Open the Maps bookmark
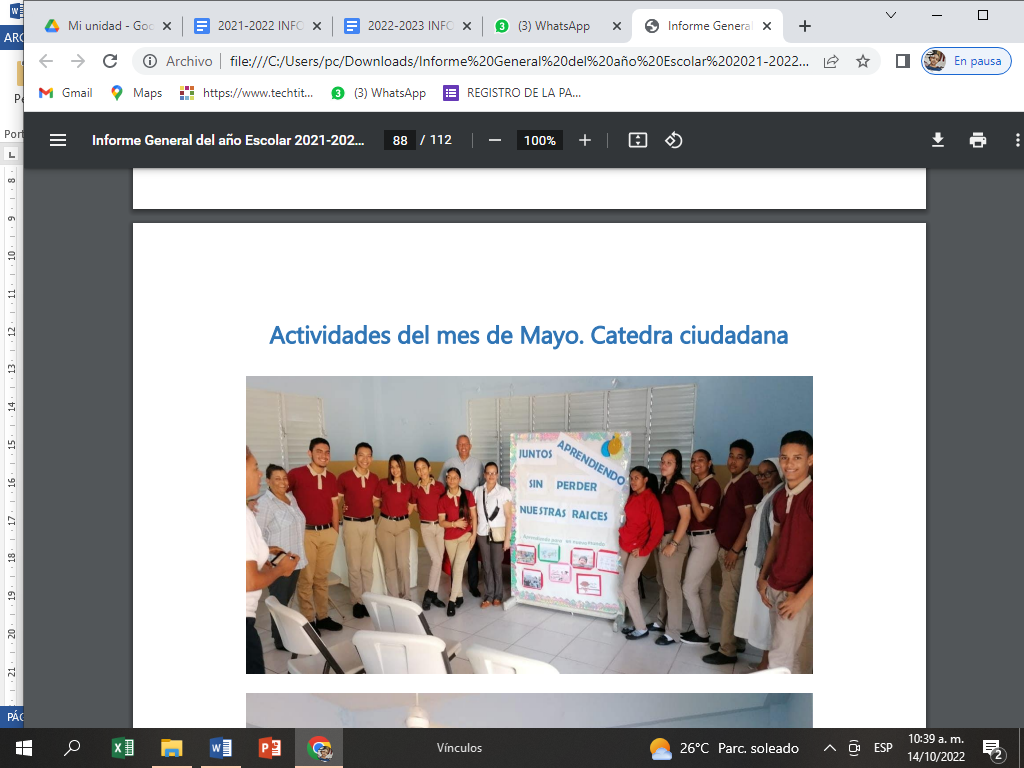 (x=136, y=93)
